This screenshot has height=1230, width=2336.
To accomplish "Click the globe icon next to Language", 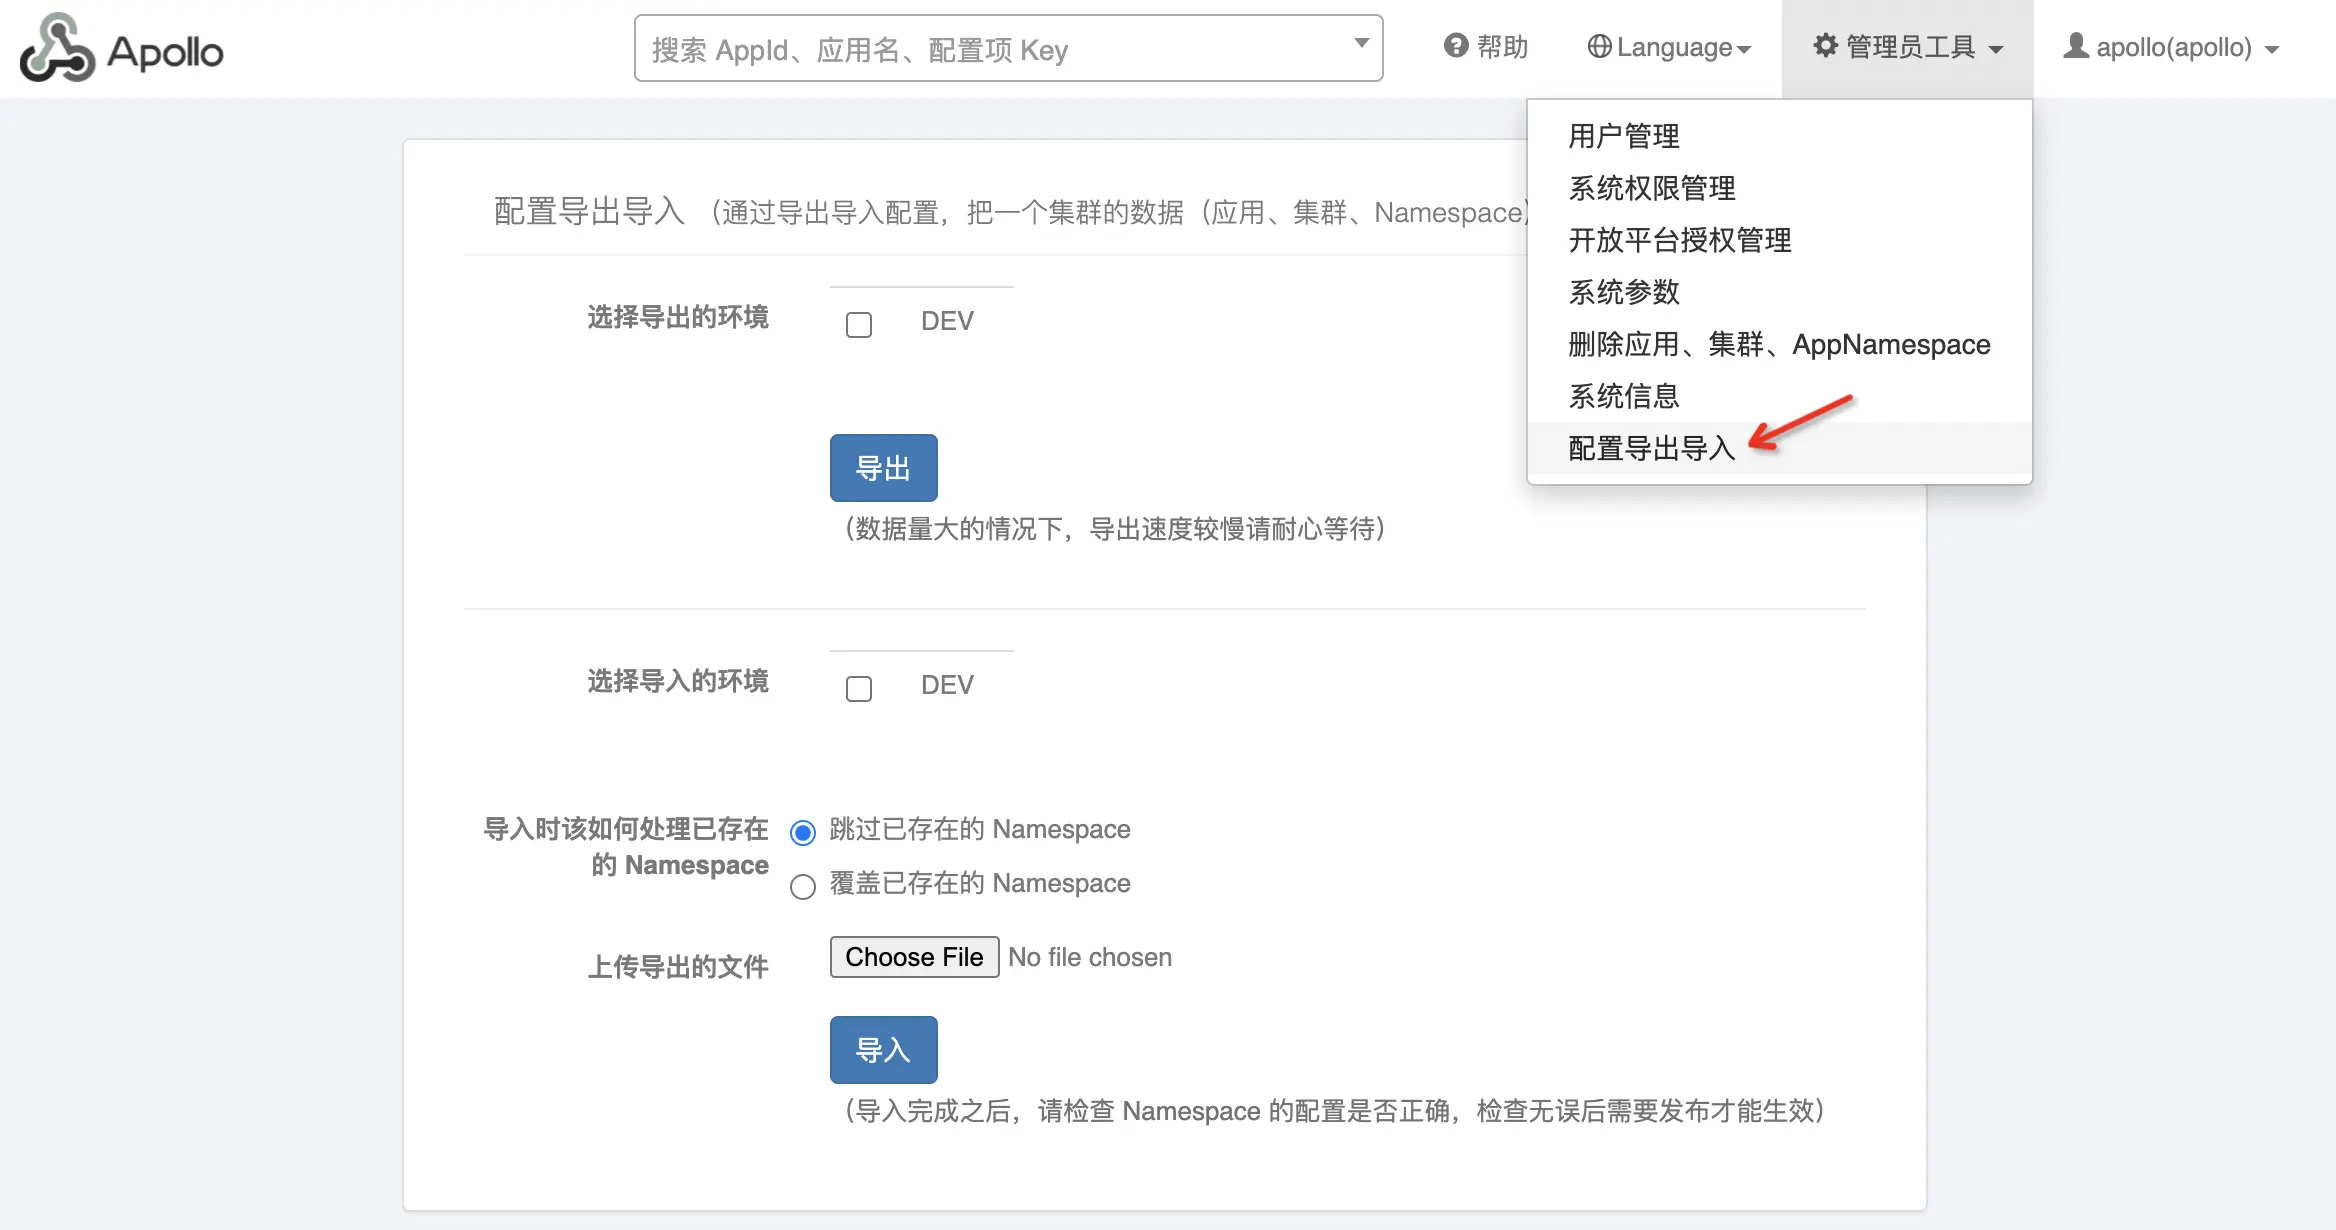I will tap(1599, 47).
